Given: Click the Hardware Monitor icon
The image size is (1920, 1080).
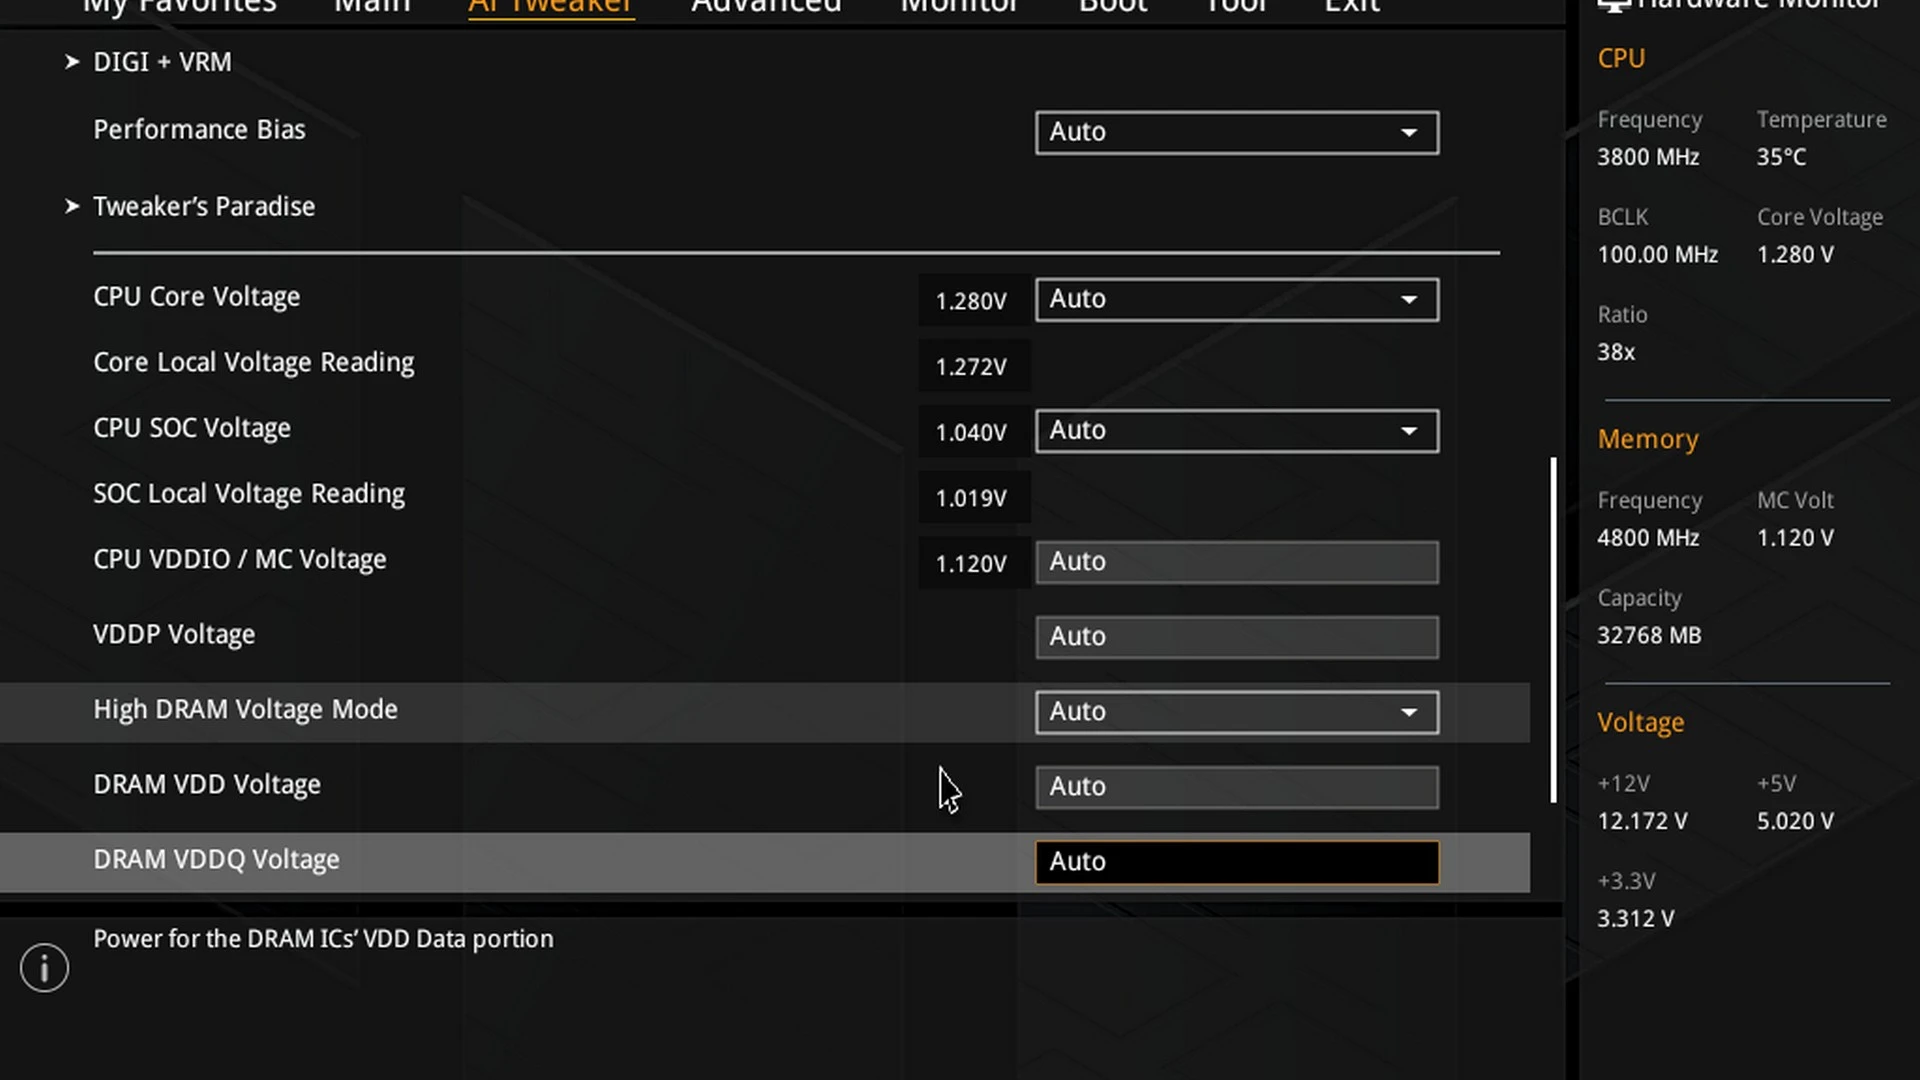Looking at the screenshot, I should pos(1612,5).
